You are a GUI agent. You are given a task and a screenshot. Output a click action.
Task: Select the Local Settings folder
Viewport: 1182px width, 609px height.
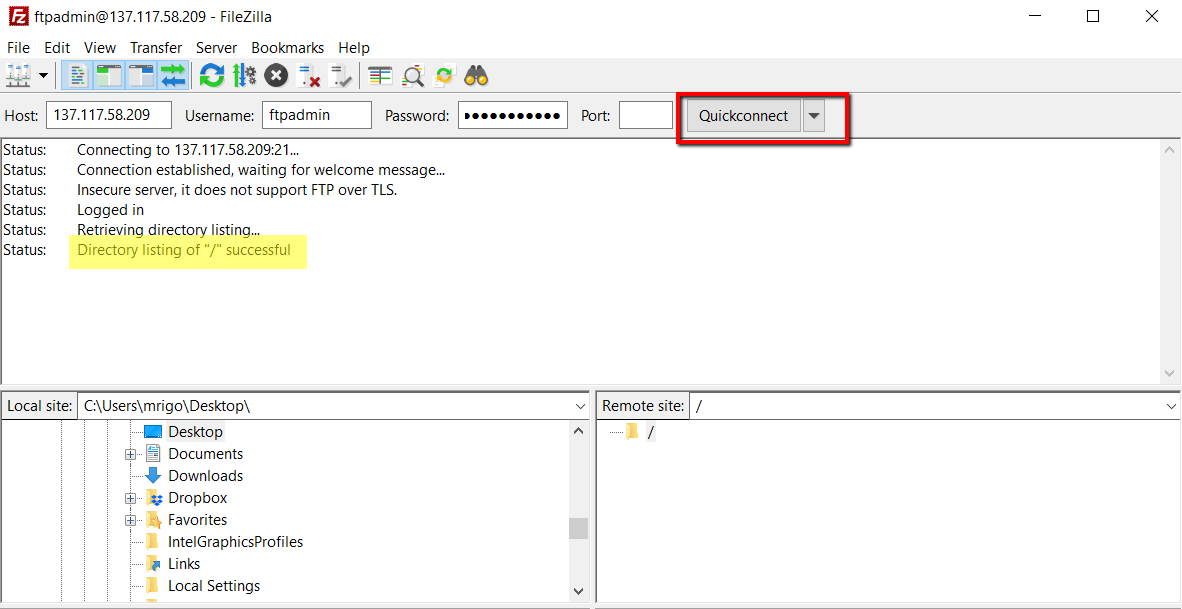(213, 586)
